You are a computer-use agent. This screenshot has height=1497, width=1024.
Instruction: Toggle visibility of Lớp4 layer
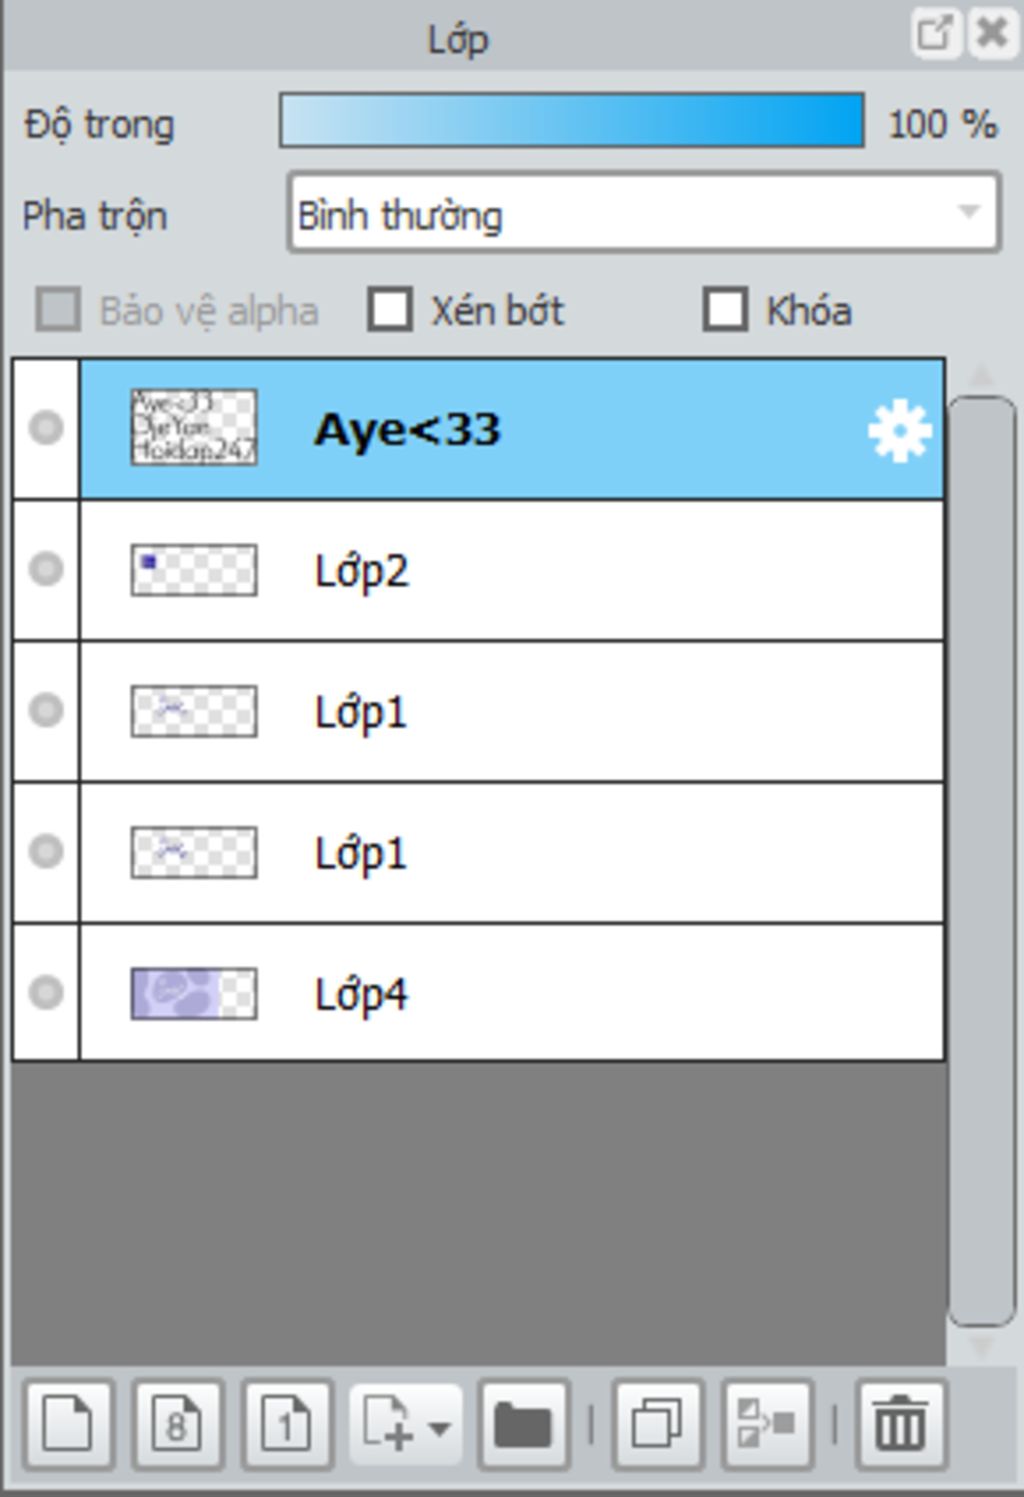(x=46, y=993)
